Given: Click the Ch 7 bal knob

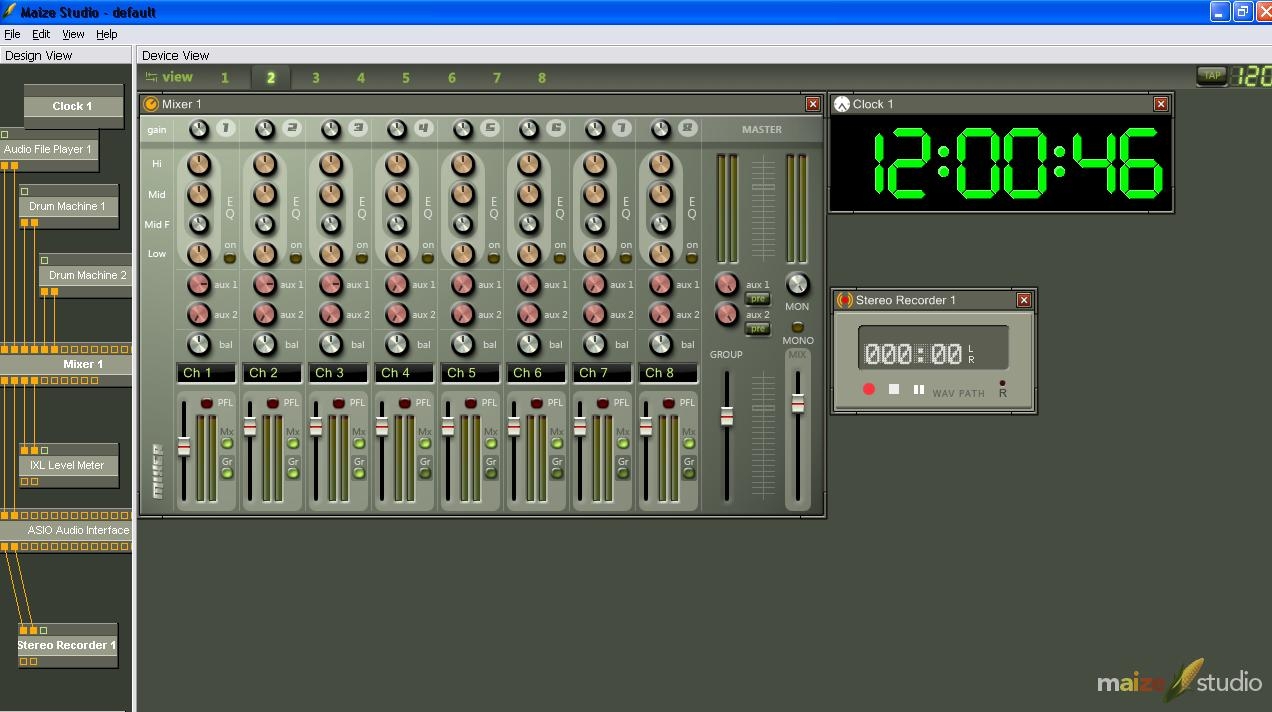Looking at the screenshot, I should pyautogui.click(x=595, y=345).
